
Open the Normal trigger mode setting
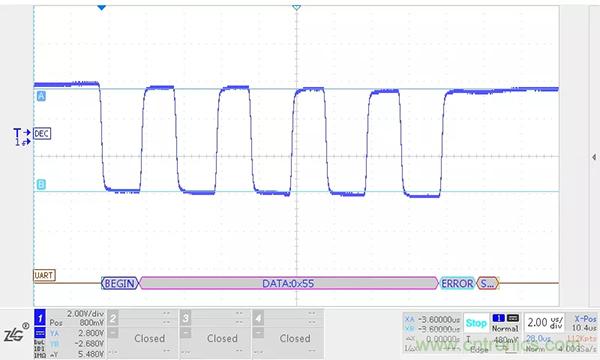[505, 328]
